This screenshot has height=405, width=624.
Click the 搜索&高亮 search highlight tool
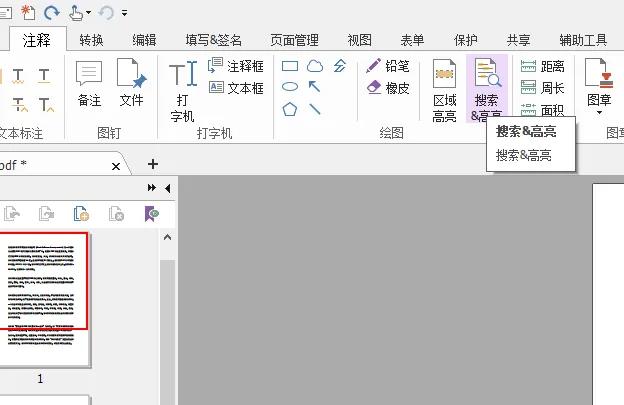[487, 89]
